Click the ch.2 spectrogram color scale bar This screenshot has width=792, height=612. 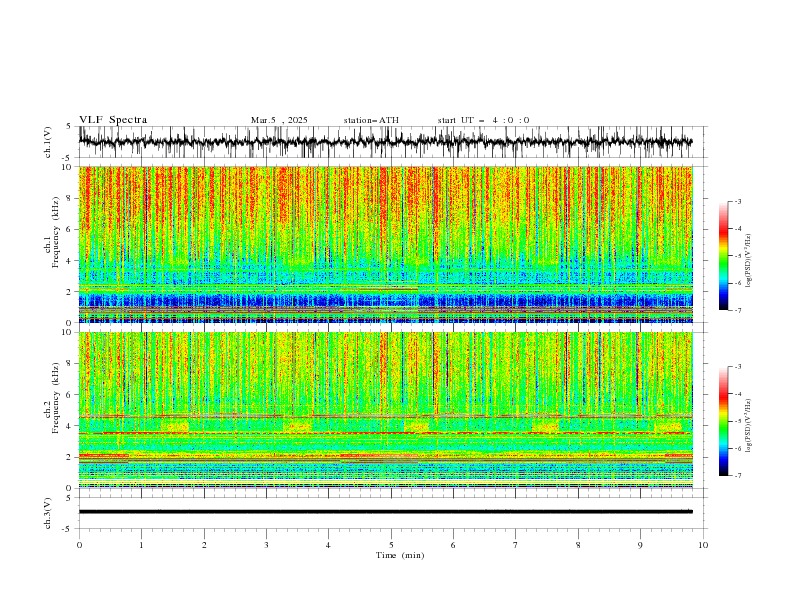pyautogui.click(x=723, y=421)
